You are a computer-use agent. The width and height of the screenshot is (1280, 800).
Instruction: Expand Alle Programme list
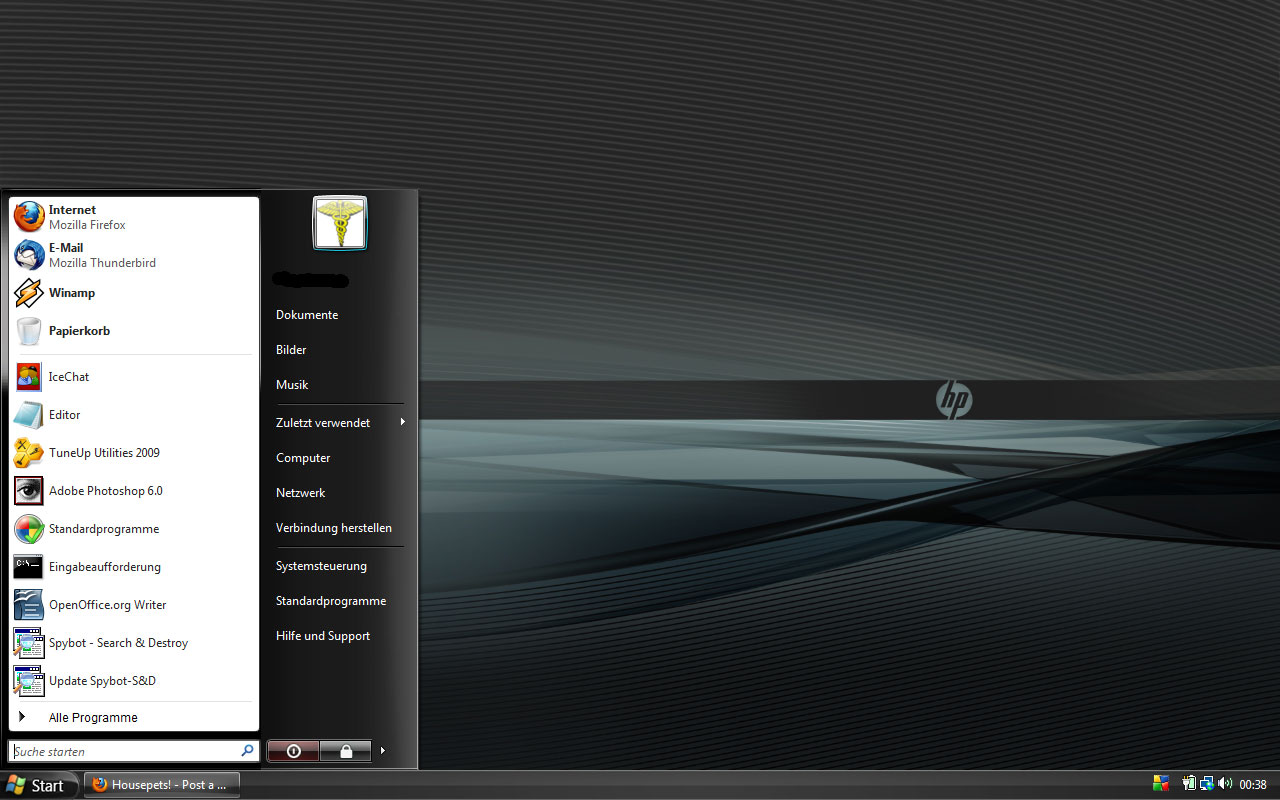(x=134, y=717)
